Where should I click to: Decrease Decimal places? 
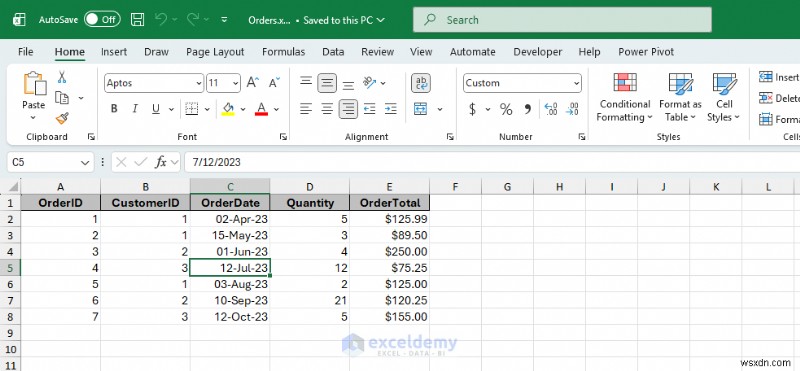572,109
